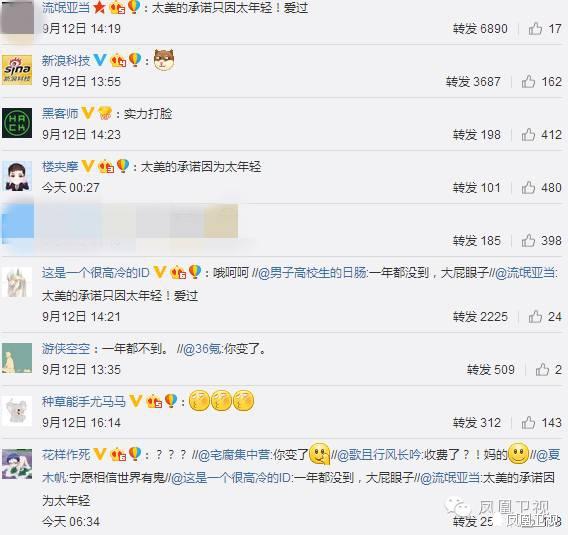Open 花样作死 username link

[x=66, y=454]
